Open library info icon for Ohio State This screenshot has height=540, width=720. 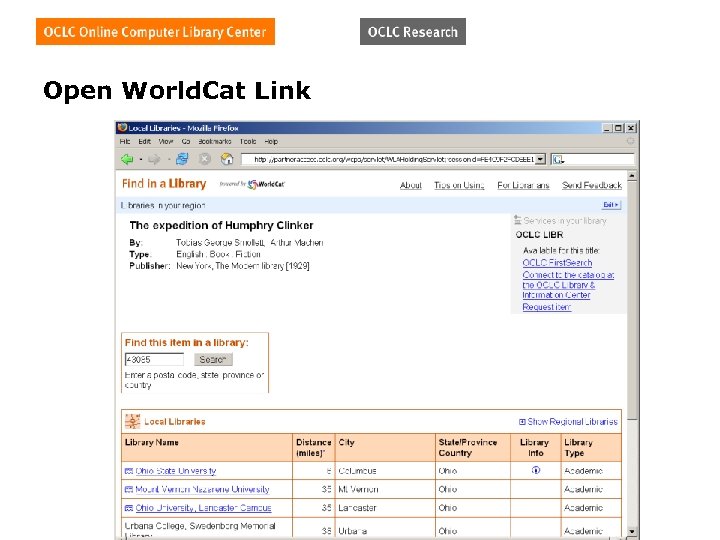[536, 470]
